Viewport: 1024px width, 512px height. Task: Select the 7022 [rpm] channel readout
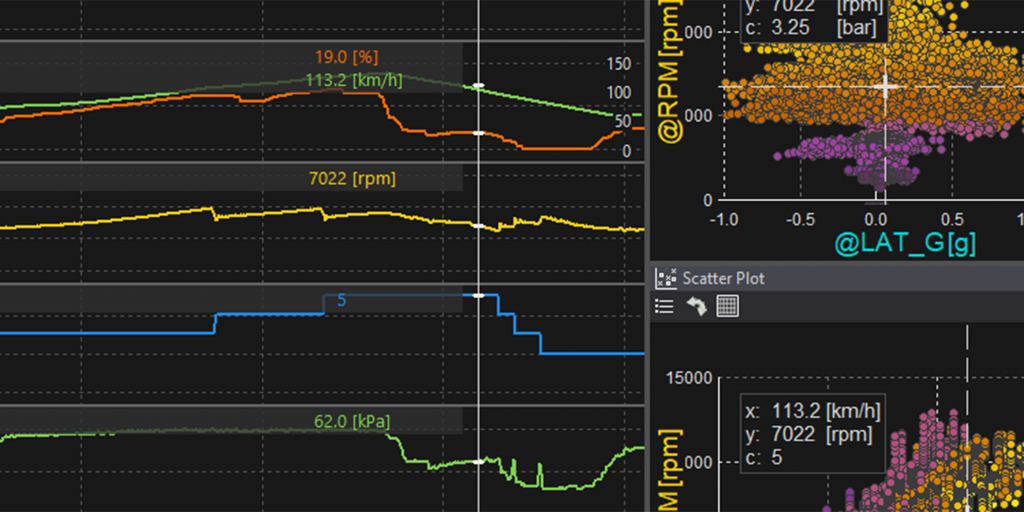[352, 179]
